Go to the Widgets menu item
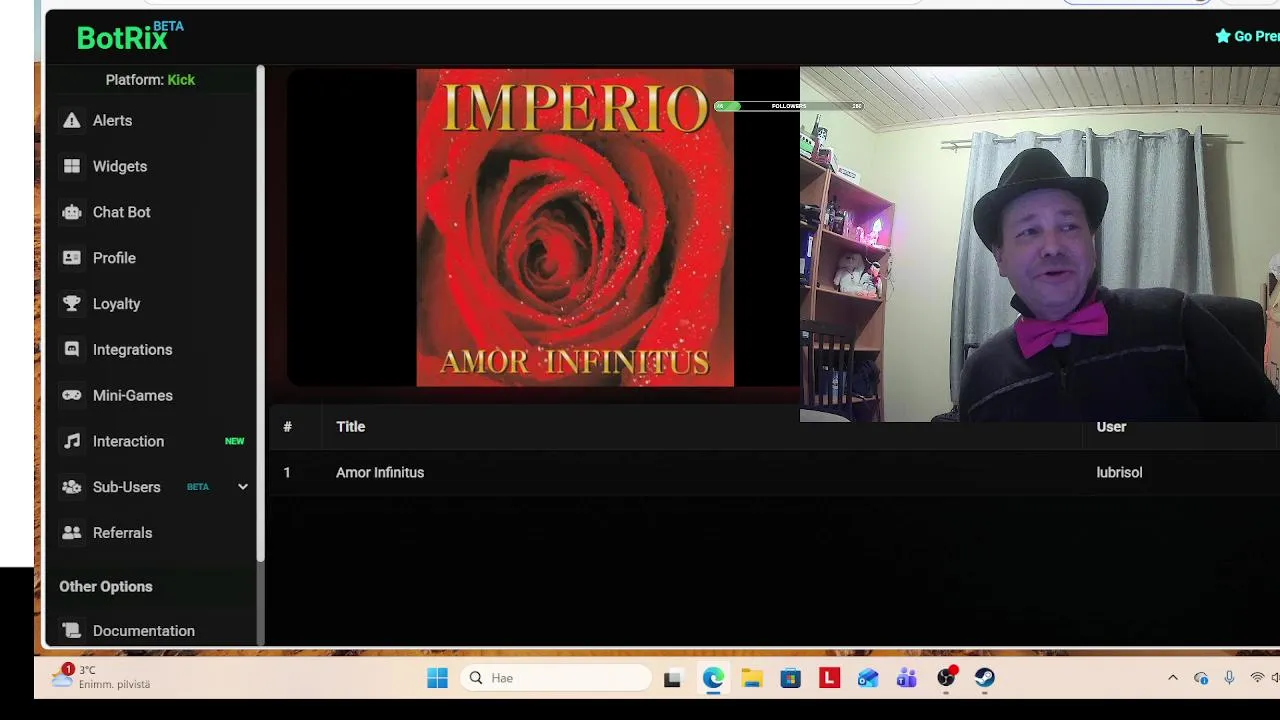This screenshot has width=1280, height=720. [120, 166]
